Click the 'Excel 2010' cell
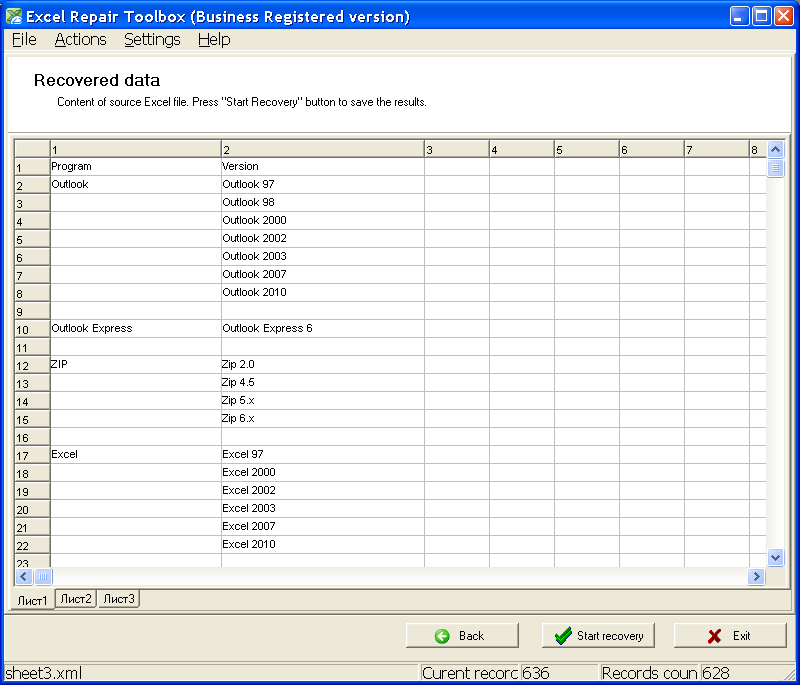The width and height of the screenshot is (800, 685). click(x=322, y=544)
